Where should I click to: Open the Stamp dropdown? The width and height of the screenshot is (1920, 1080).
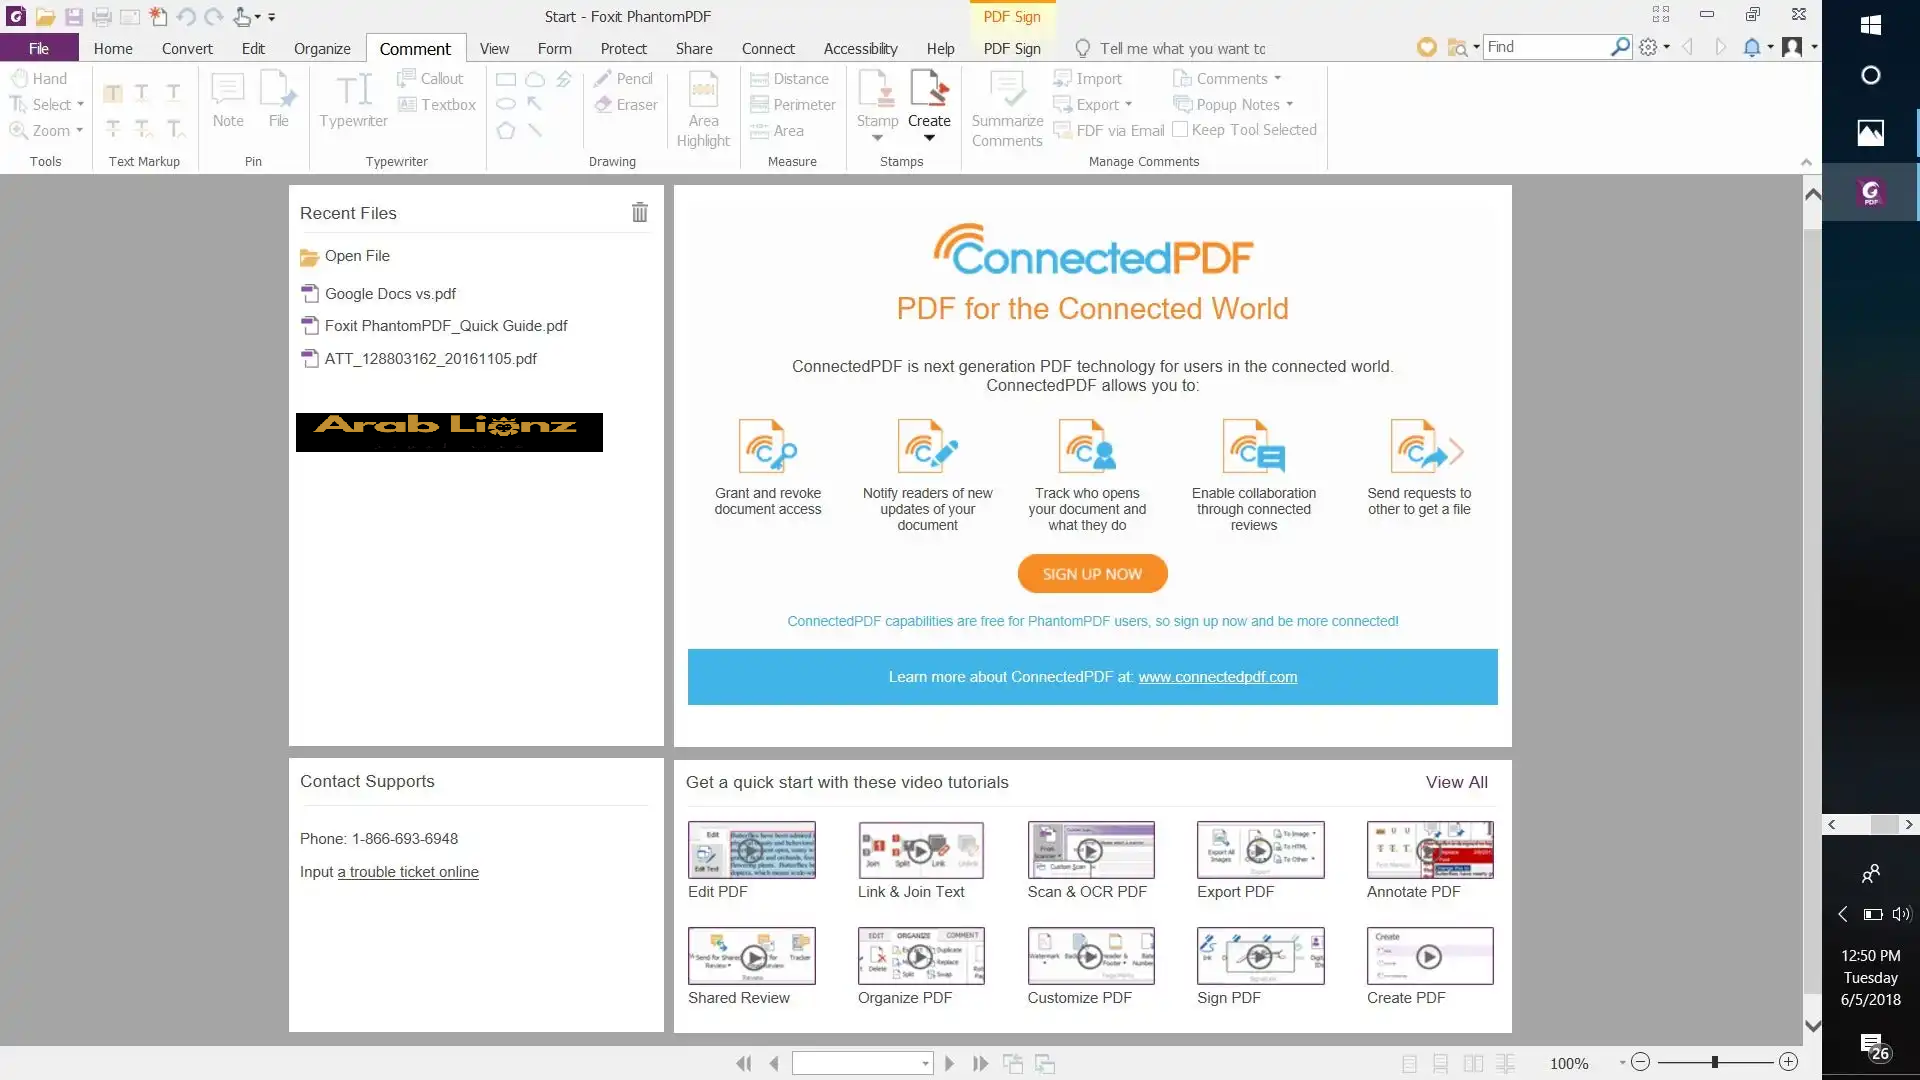[877, 139]
